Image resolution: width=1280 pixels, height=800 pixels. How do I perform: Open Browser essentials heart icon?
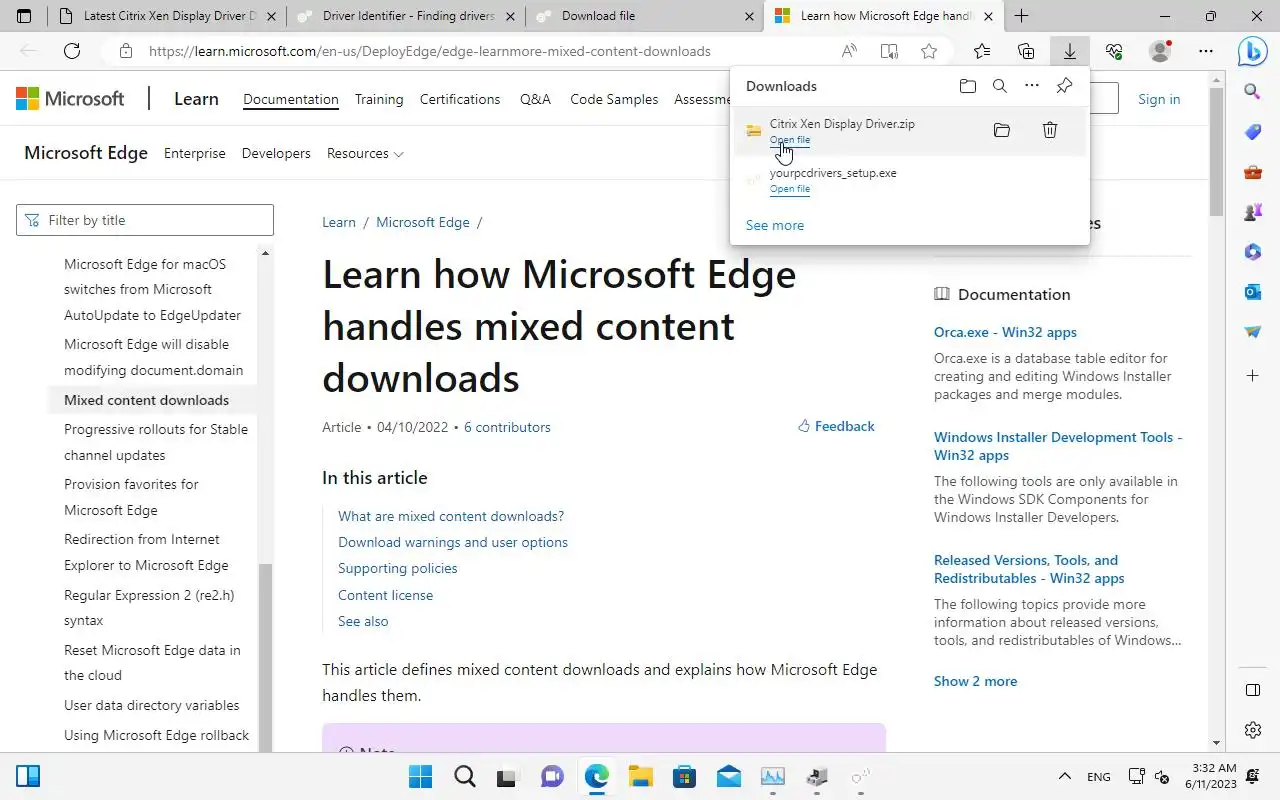pos(1114,51)
